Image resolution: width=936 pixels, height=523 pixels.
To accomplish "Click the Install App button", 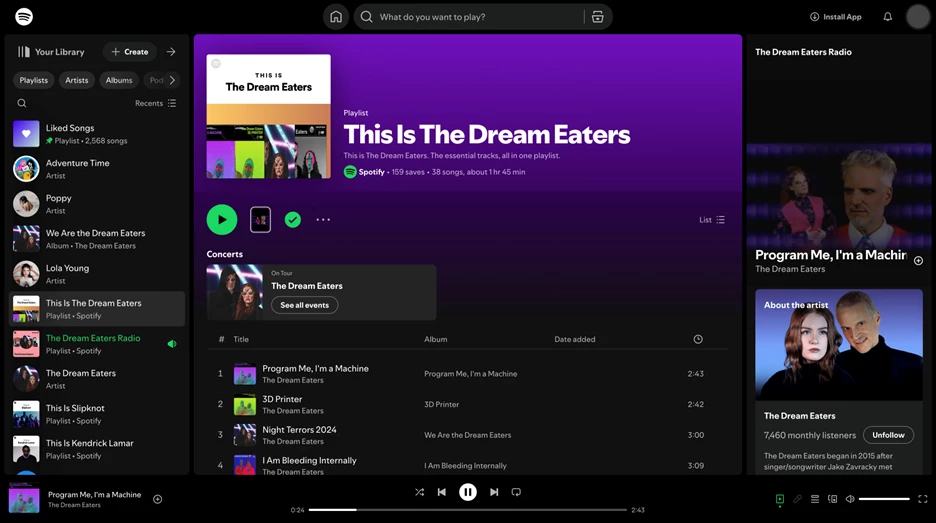I will point(836,17).
